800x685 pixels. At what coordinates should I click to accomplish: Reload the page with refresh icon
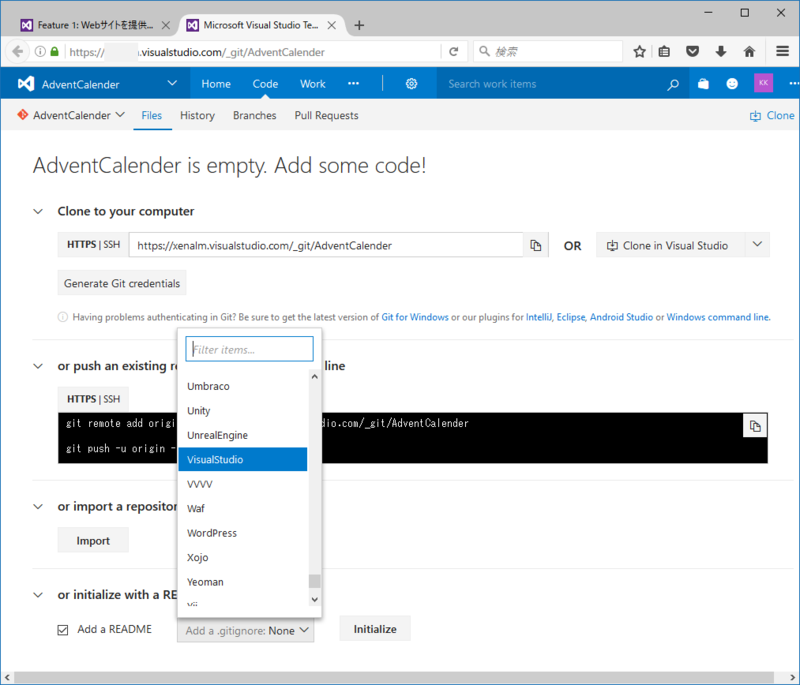454,52
